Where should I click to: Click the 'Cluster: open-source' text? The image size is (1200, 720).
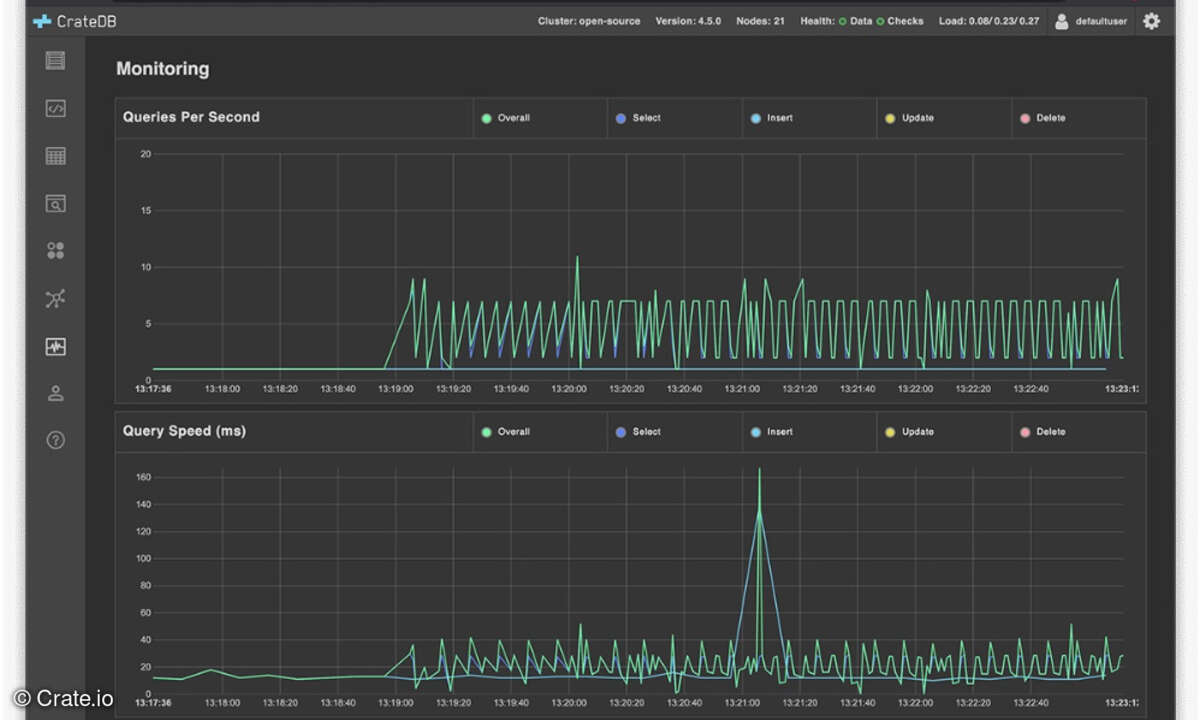589,21
